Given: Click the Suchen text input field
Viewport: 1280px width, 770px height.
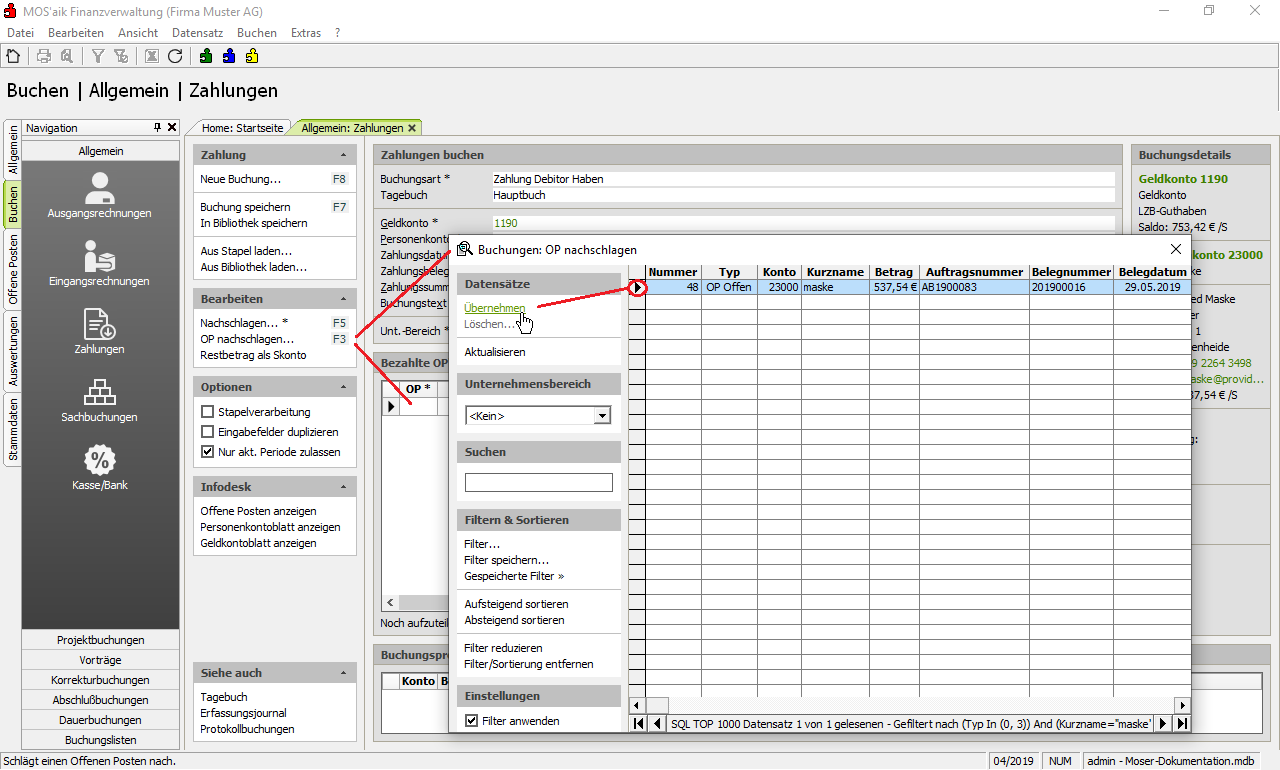Looking at the screenshot, I should click(538, 483).
